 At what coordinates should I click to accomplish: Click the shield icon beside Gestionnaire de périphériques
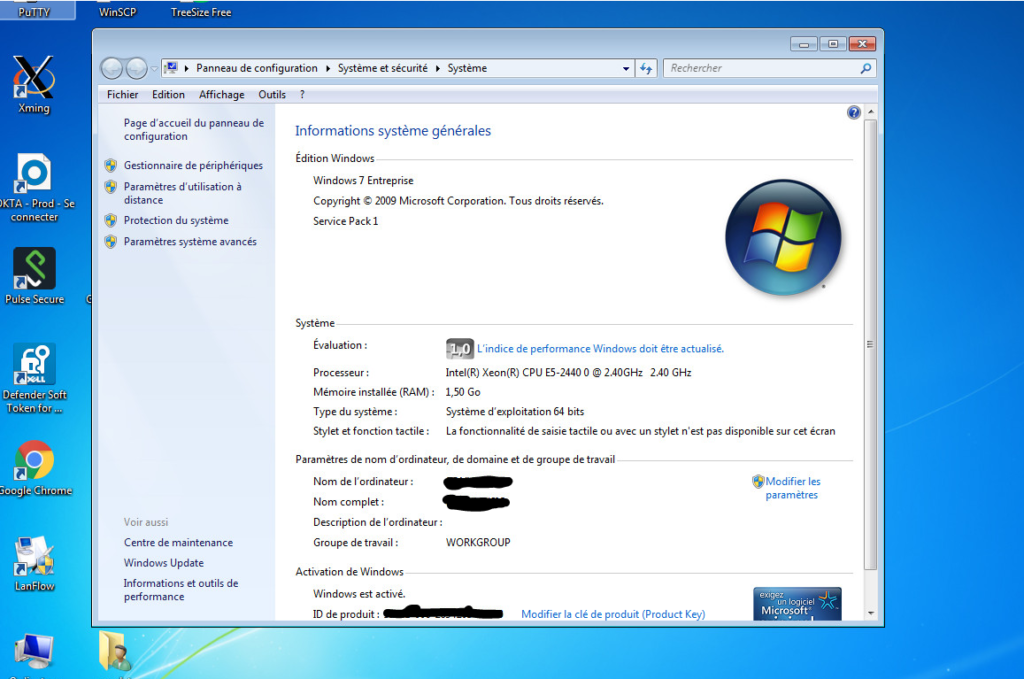(111, 165)
